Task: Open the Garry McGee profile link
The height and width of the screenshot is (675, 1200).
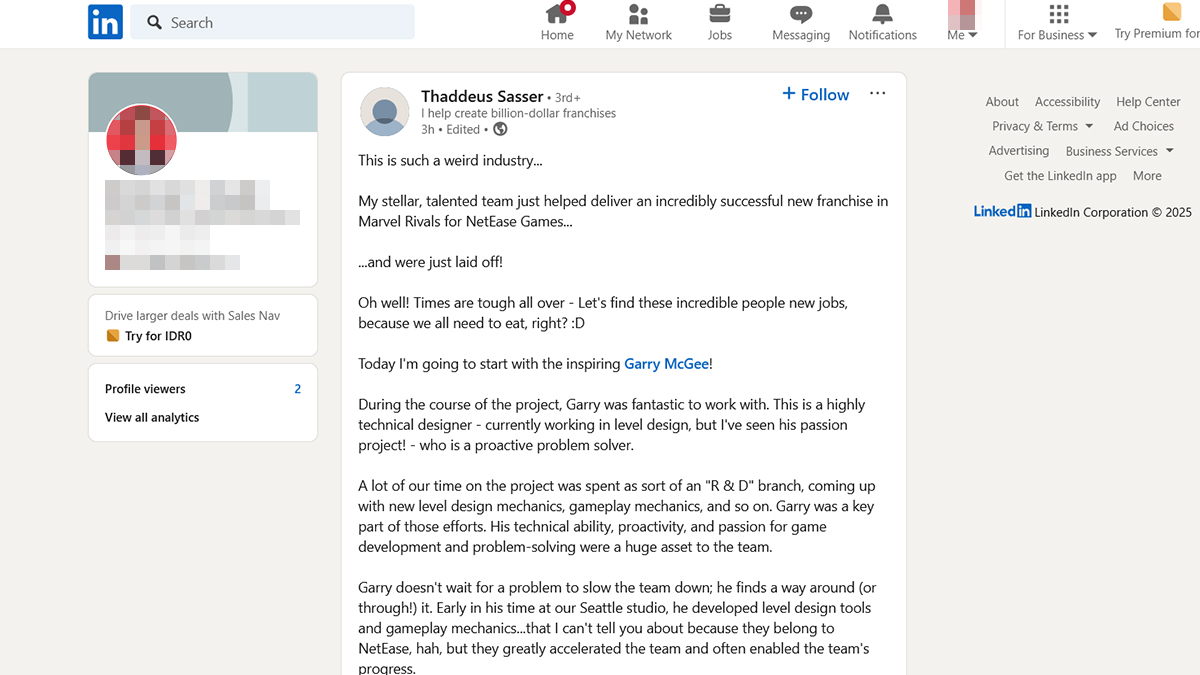Action: 666,364
